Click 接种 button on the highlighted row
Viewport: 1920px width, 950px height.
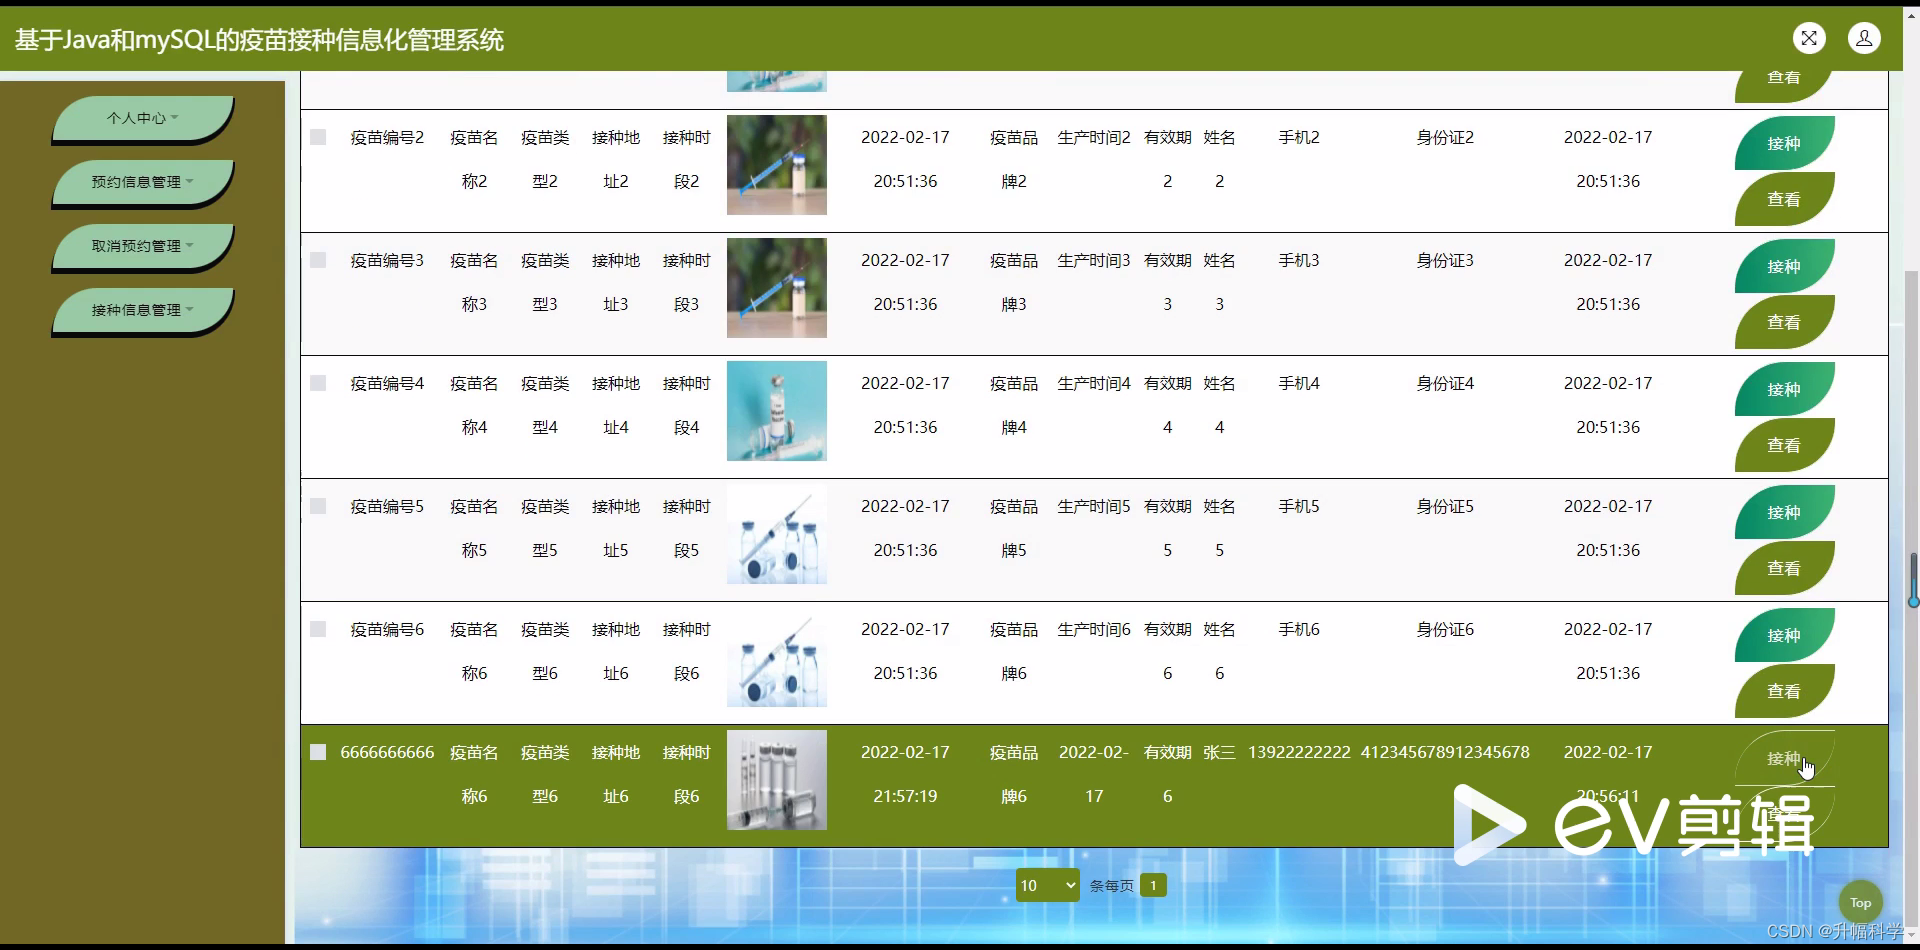1784,759
